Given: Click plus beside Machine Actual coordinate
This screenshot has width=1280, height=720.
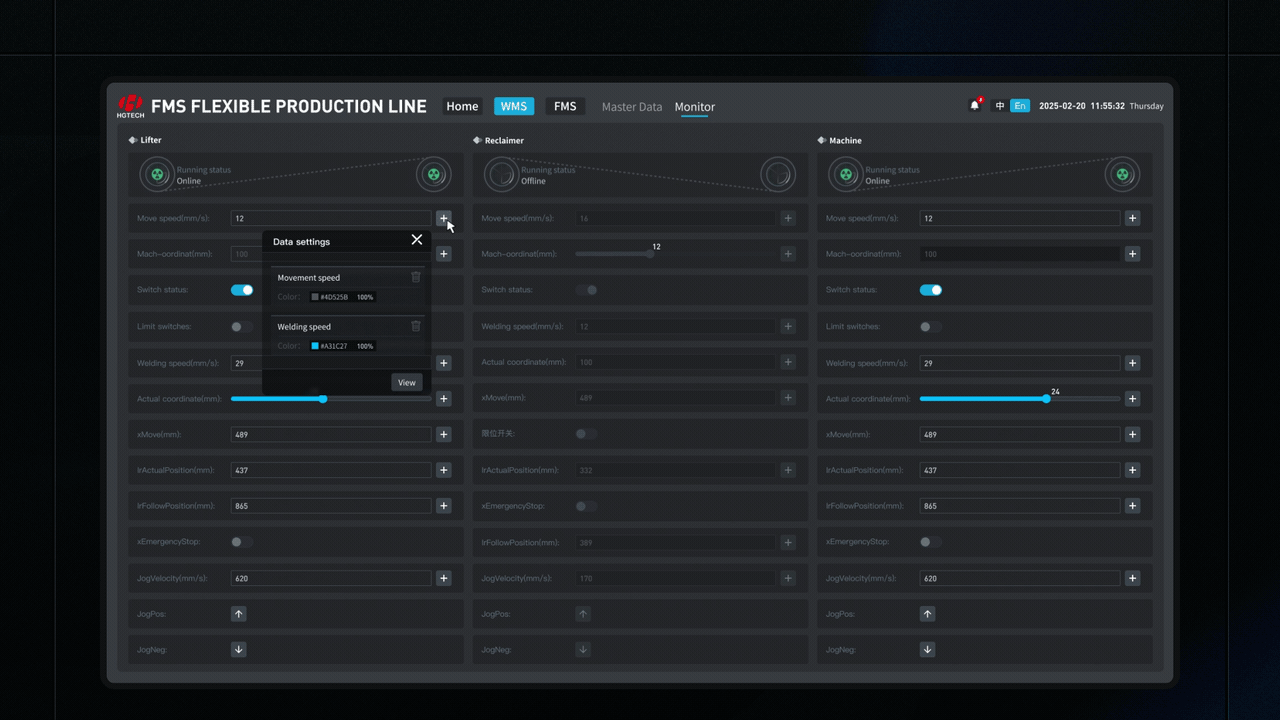Looking at the screenshot, I should click(x=1133, y=399).
